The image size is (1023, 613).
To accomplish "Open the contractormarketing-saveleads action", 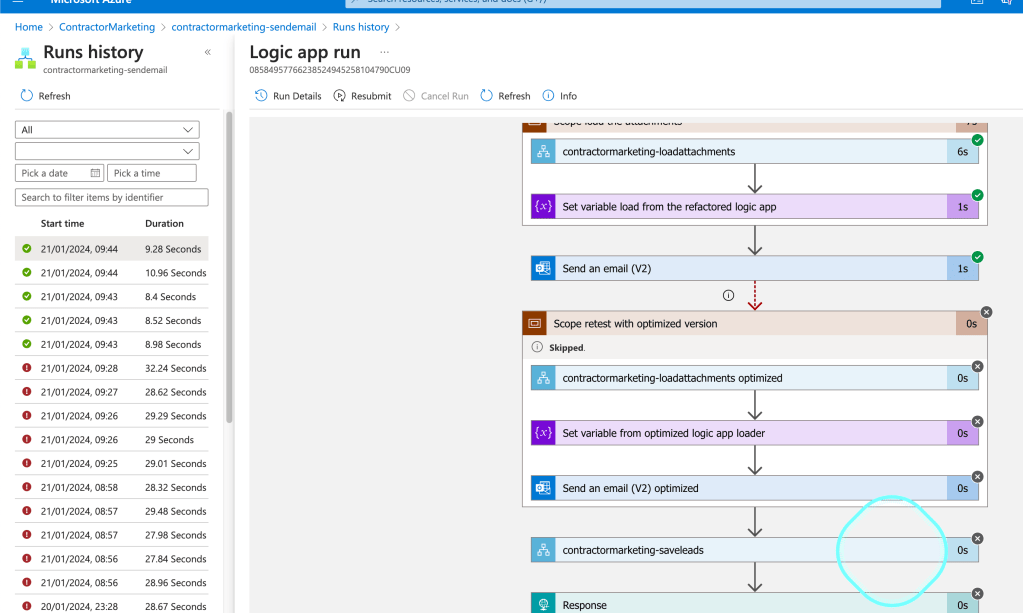I will pos(754,550).
